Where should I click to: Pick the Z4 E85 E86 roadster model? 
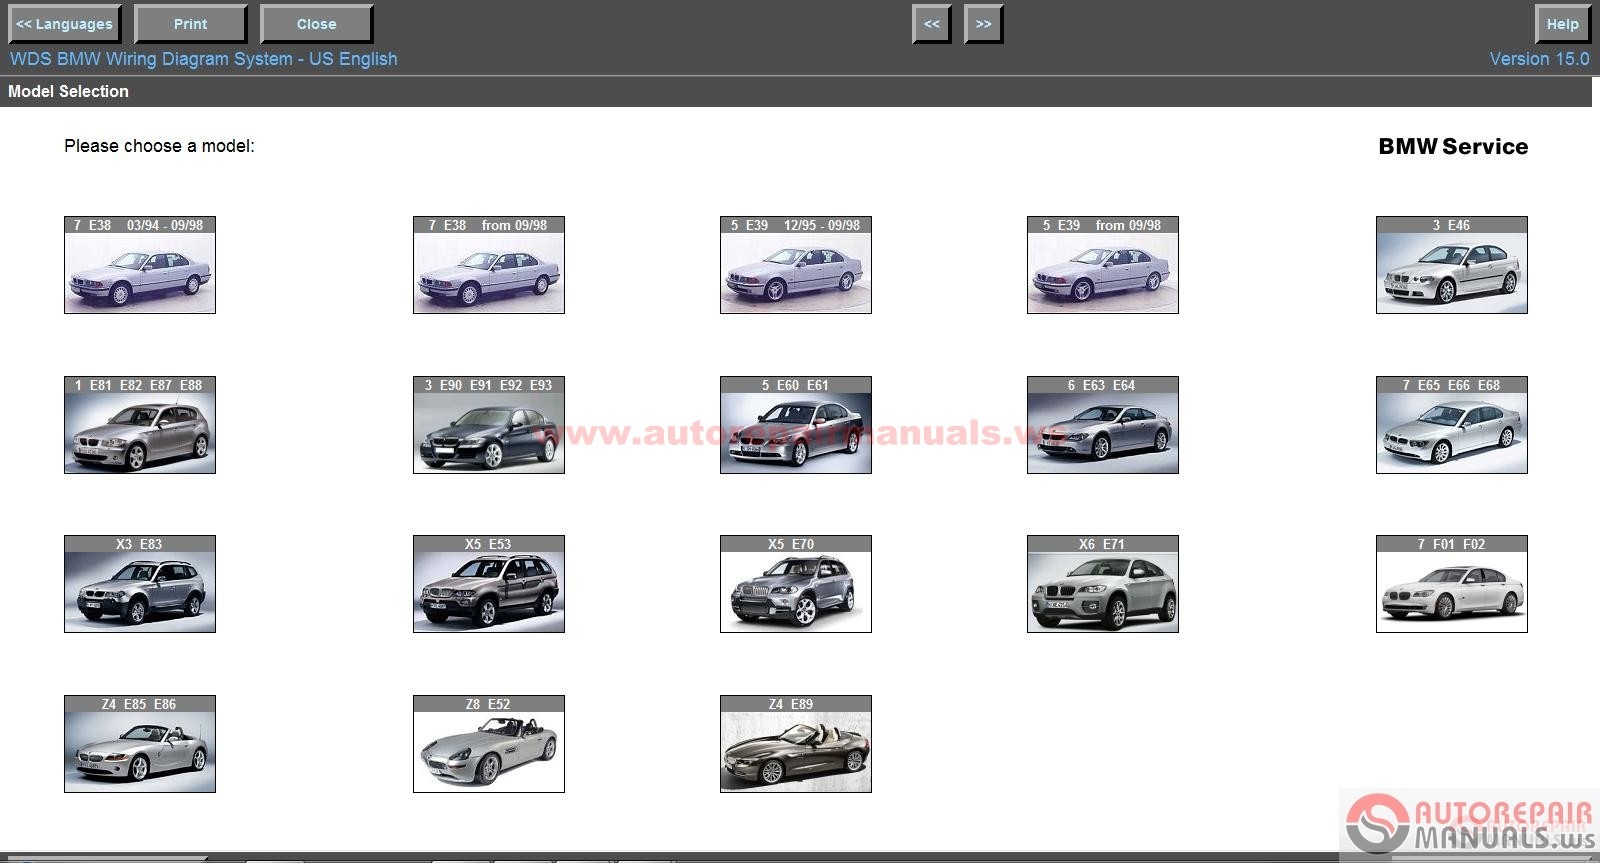[140, 744]
